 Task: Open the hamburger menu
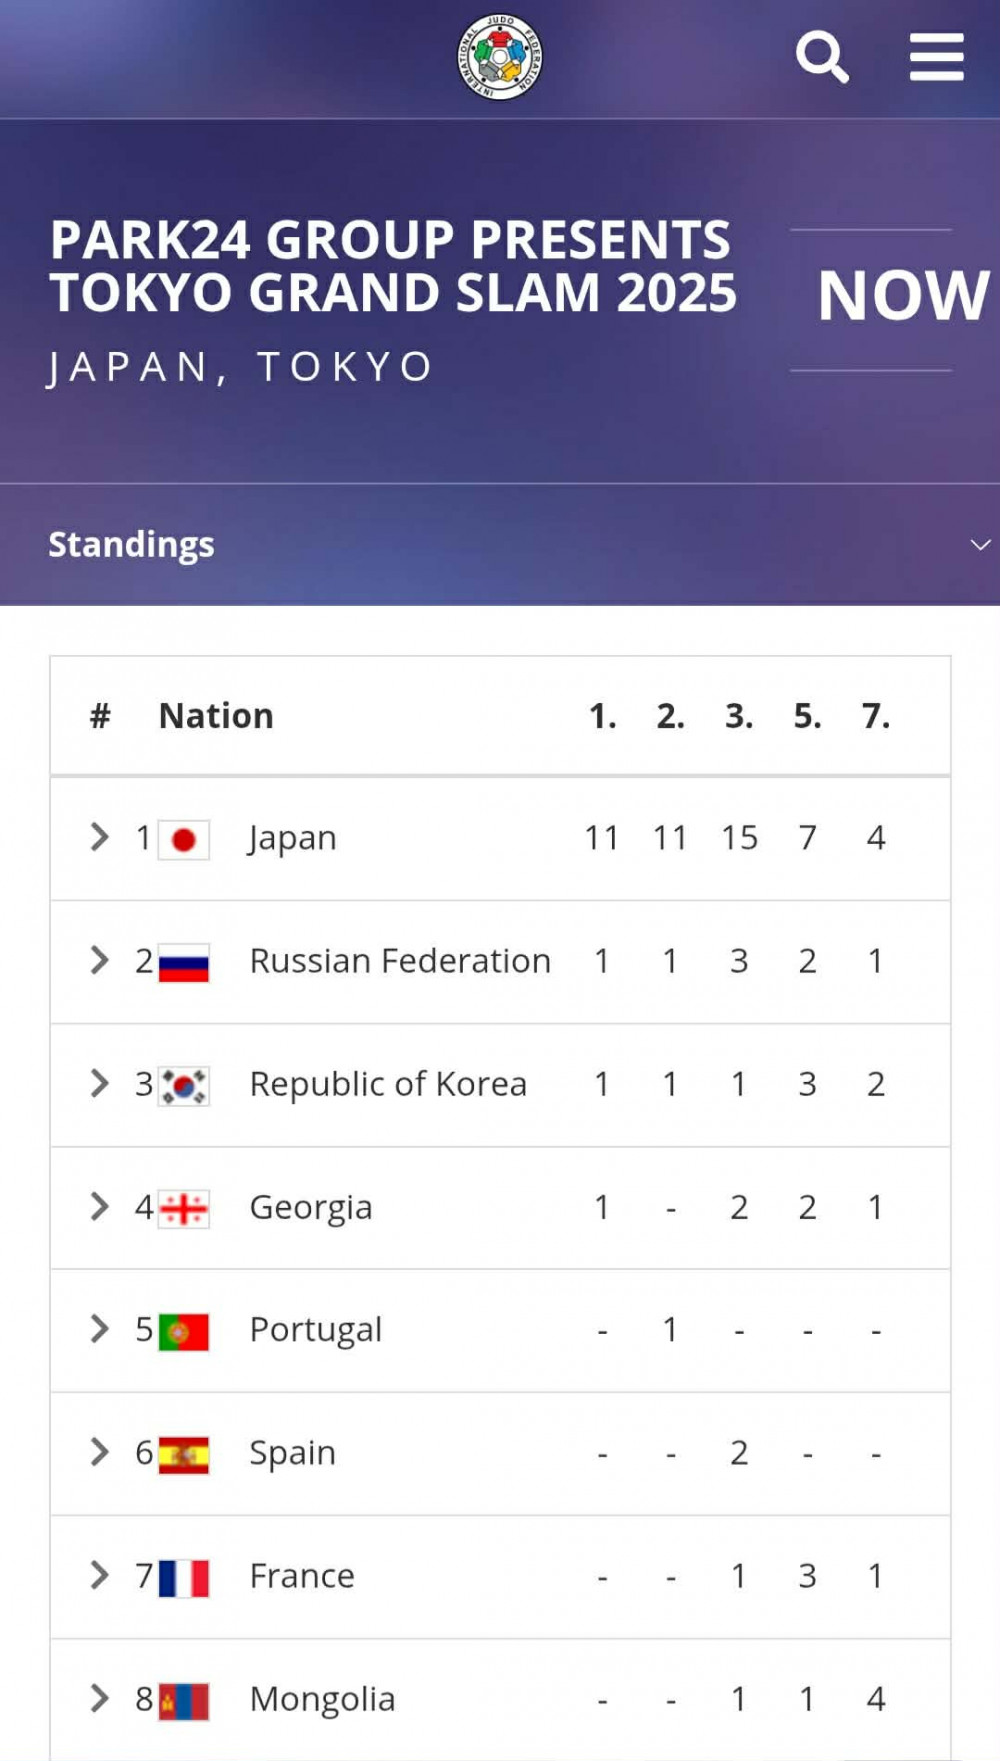(x=936, y=57)
